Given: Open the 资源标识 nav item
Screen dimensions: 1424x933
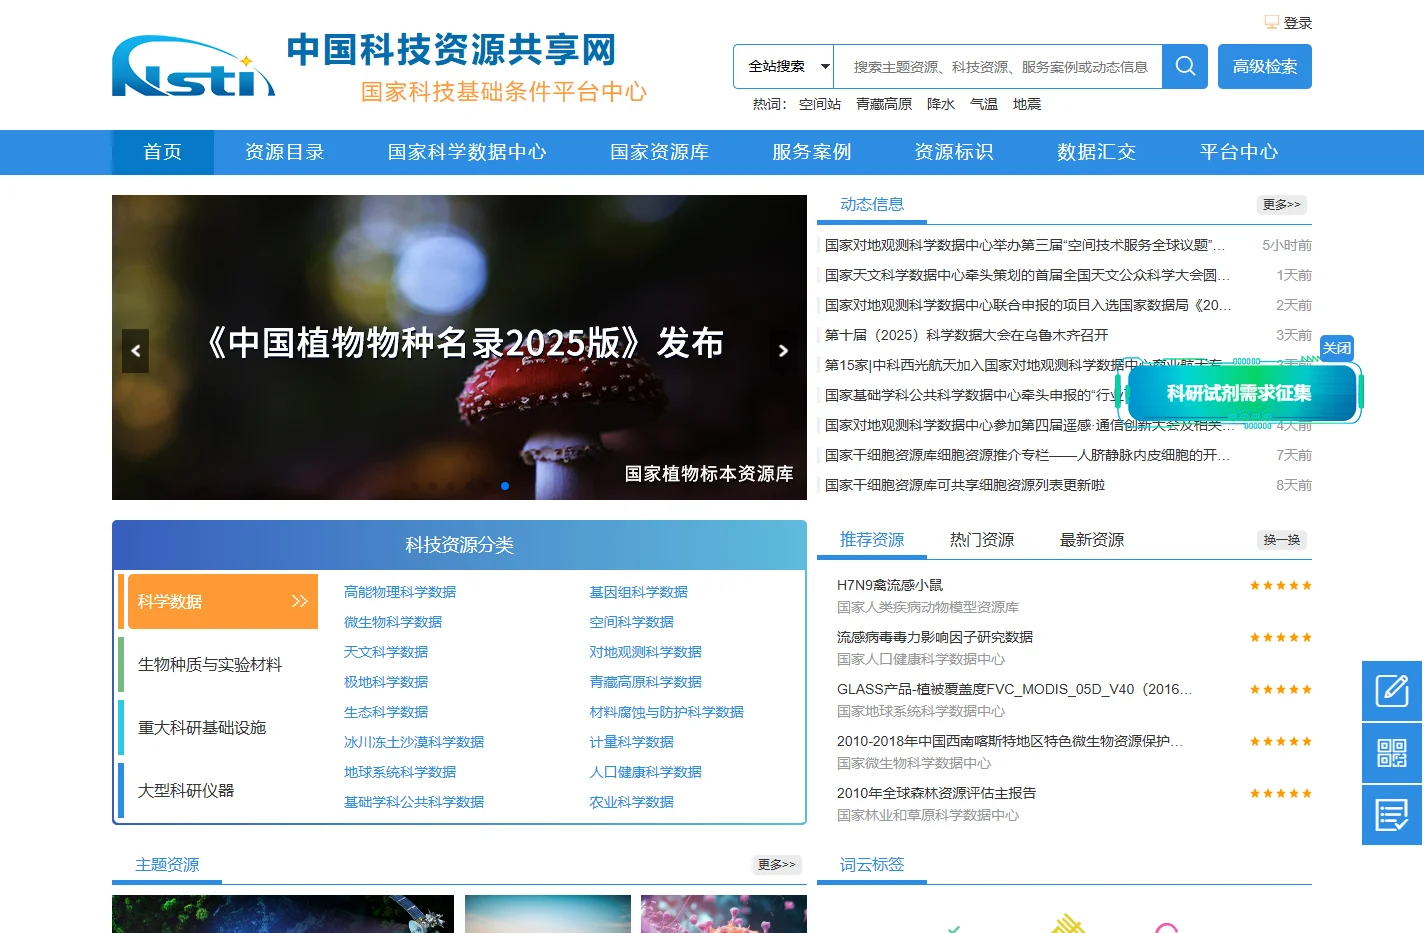Looking at the screenshot, I should [x=954, y=152].
